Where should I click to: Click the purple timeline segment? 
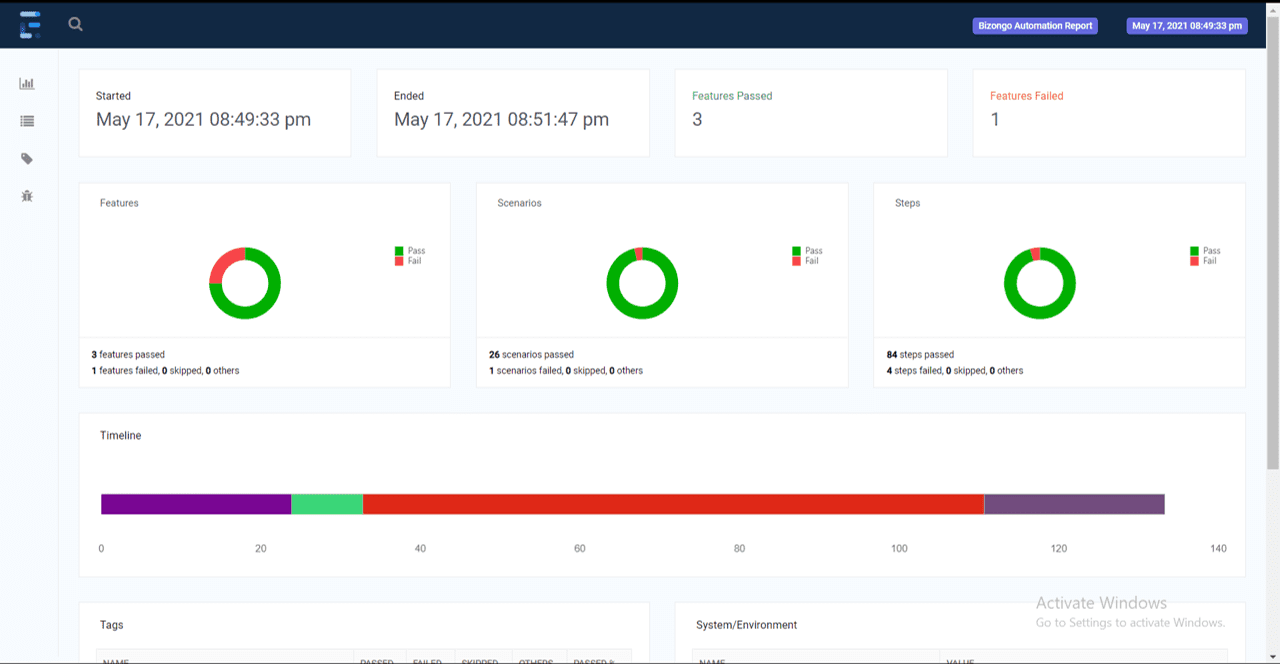click(x=196, y=504)
